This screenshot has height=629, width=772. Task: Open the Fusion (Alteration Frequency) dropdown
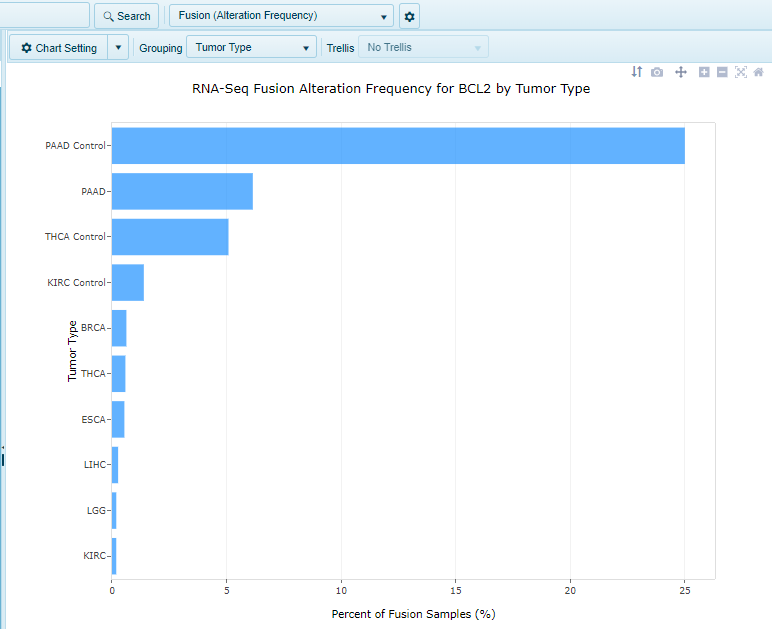281,16
